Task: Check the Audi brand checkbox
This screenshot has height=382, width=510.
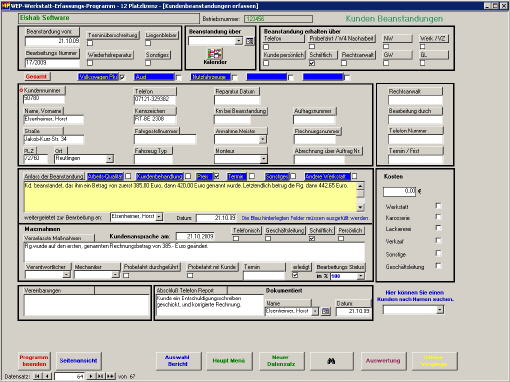Action: (179, 77)
